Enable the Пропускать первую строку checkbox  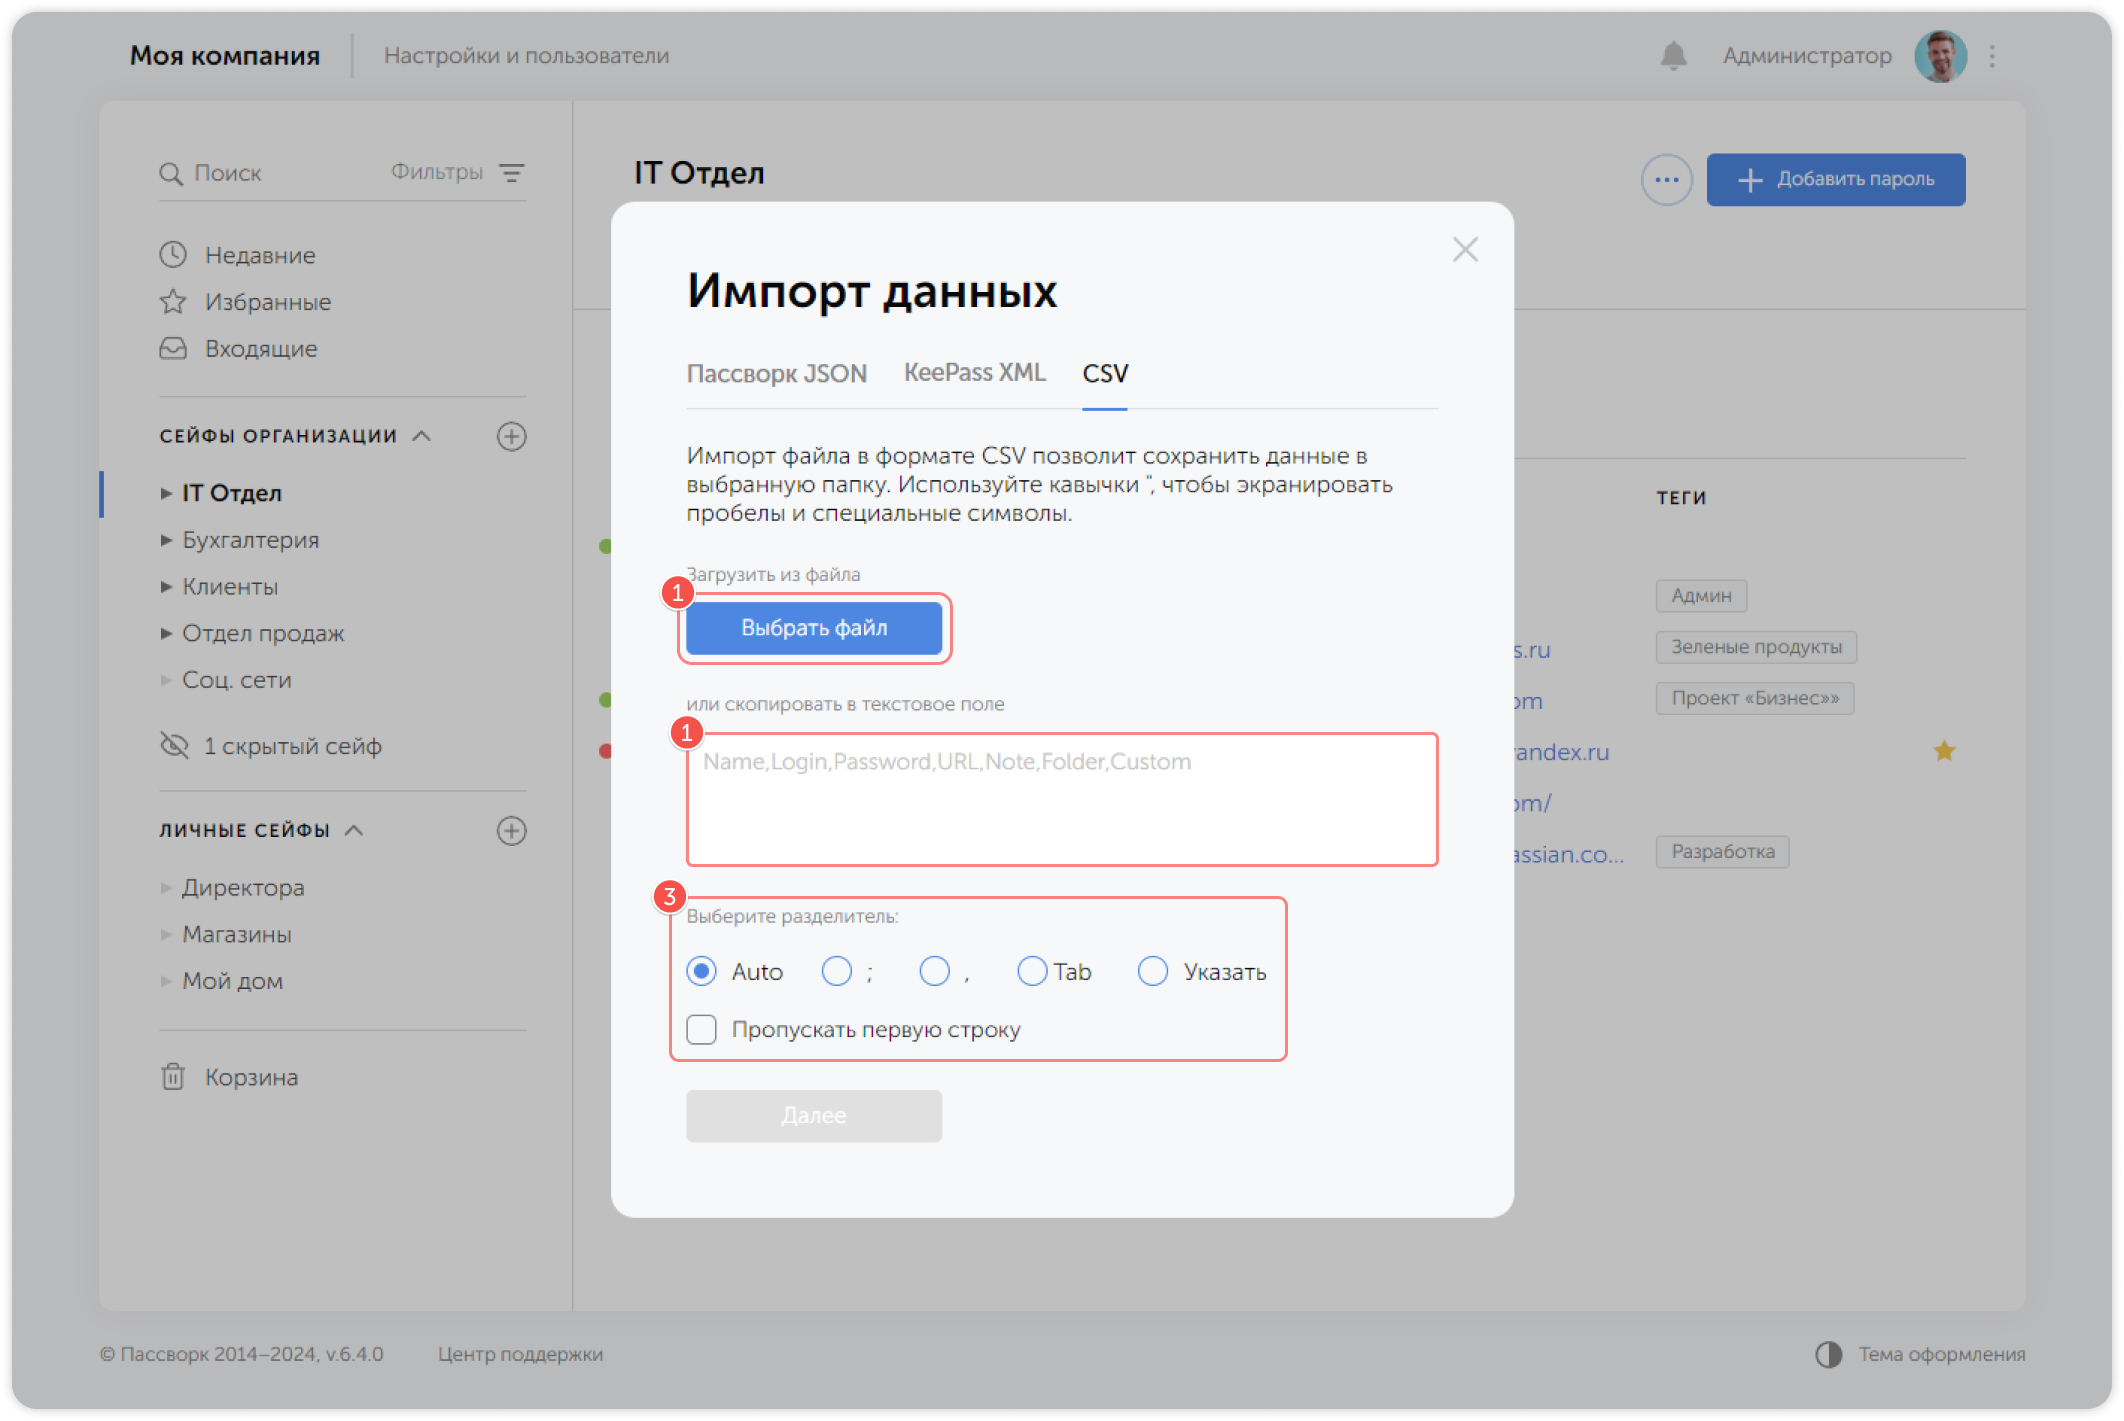(x=701, y=1029)
